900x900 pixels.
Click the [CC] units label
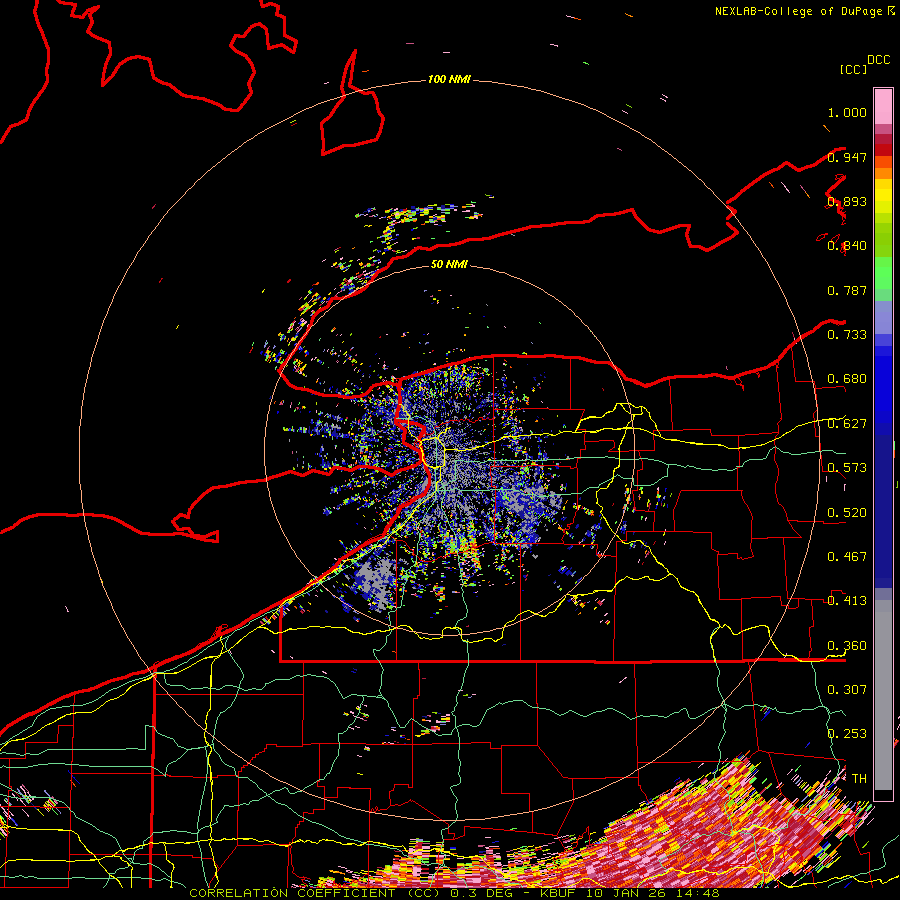pos(854,69)
